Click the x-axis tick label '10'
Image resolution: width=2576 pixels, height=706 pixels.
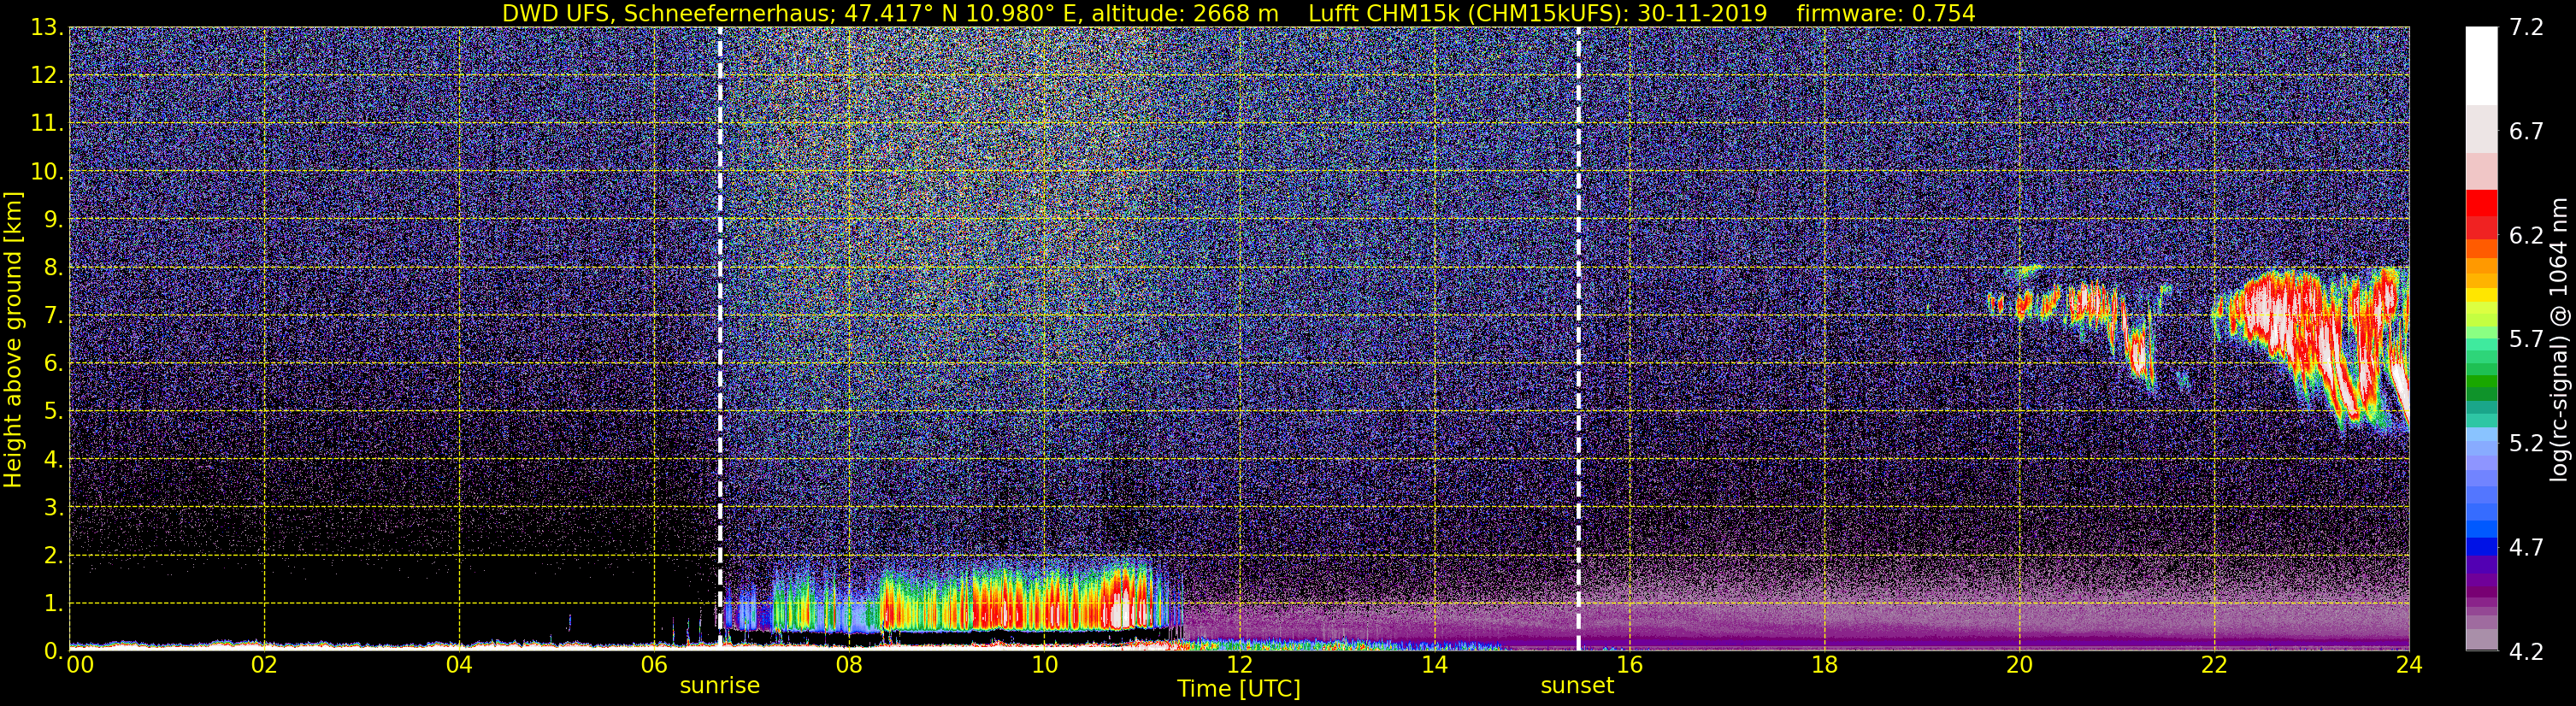click(1044, 665)
